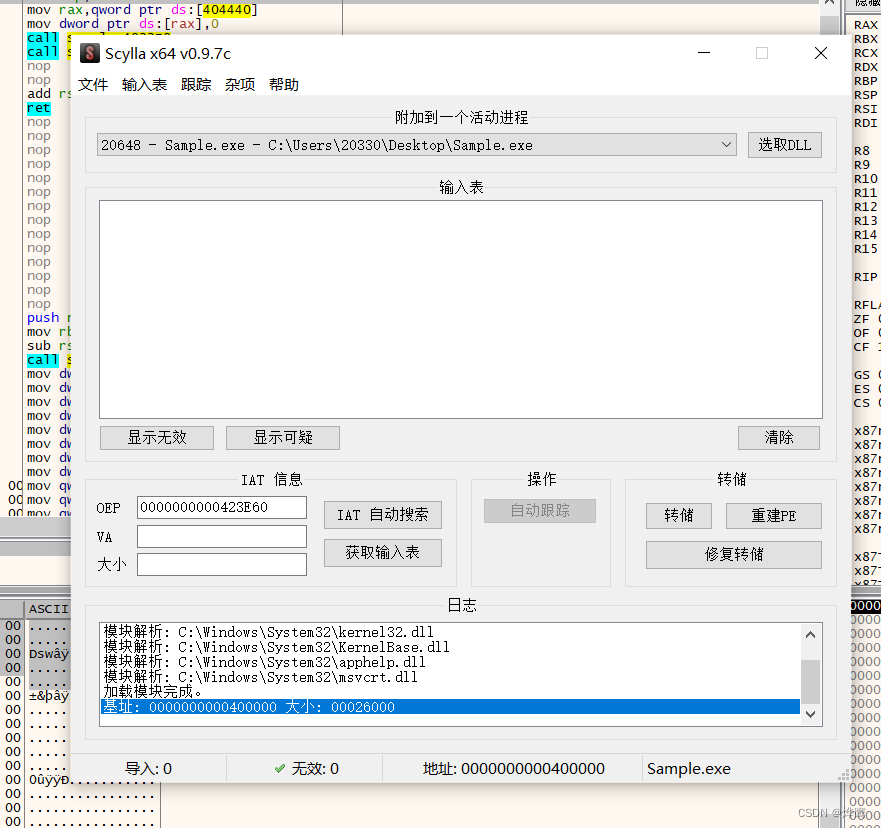Click Sample.exe in the status bar
Viewport: 881px width, 828px height.
point(689,768)
